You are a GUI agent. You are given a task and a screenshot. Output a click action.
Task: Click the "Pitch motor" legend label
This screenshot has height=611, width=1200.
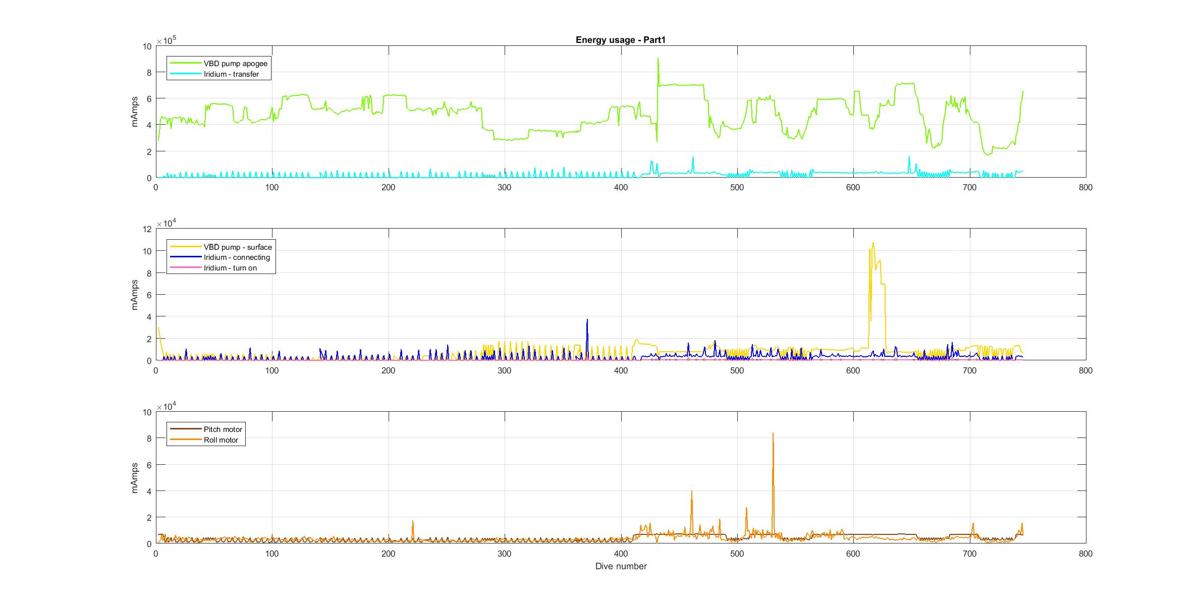(x=223, y=429)
